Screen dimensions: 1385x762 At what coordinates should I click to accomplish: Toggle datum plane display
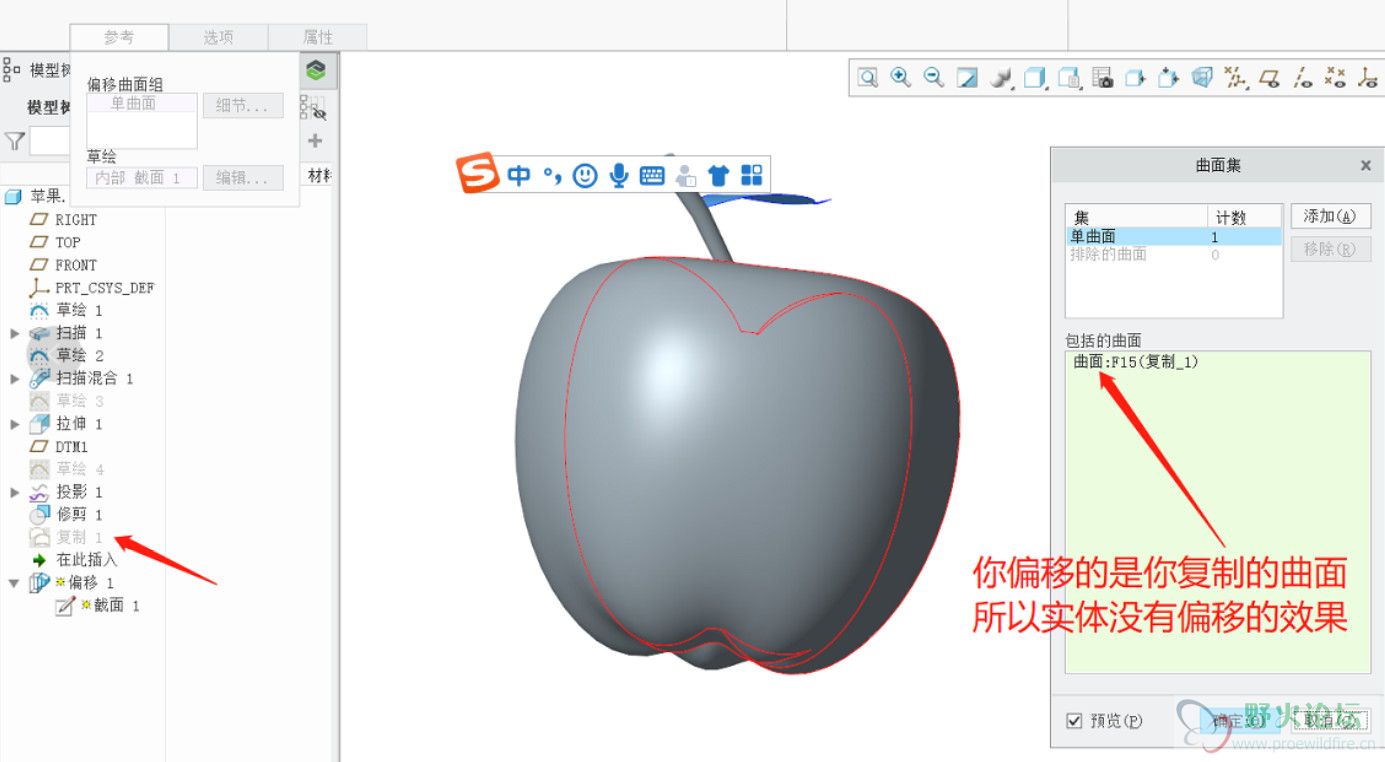click(x=1270, y=78)
